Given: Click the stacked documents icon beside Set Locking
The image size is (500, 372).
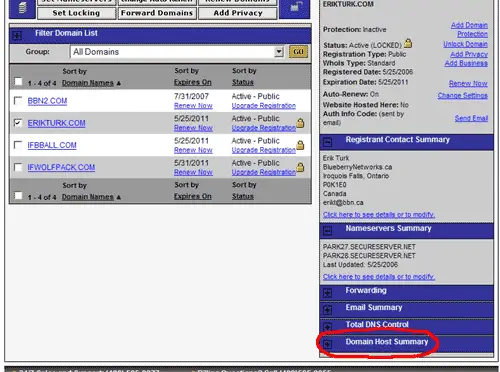Looking at the screenshot, I should 22,8.
